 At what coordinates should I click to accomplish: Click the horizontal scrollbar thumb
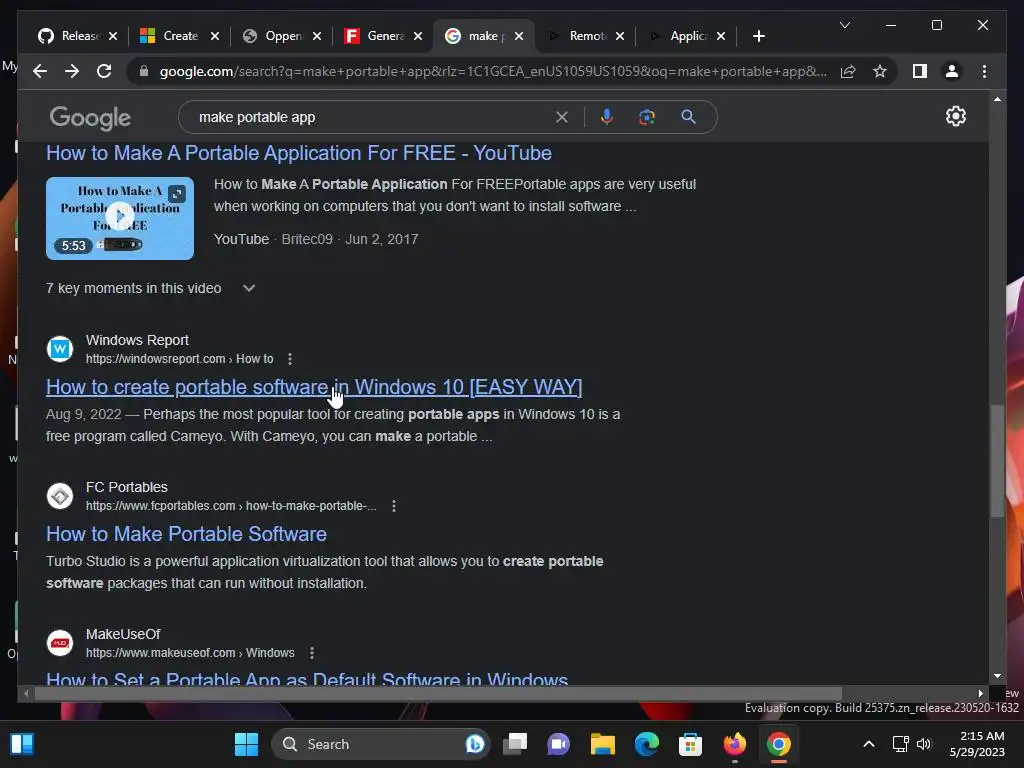click(x=438, y=694)
